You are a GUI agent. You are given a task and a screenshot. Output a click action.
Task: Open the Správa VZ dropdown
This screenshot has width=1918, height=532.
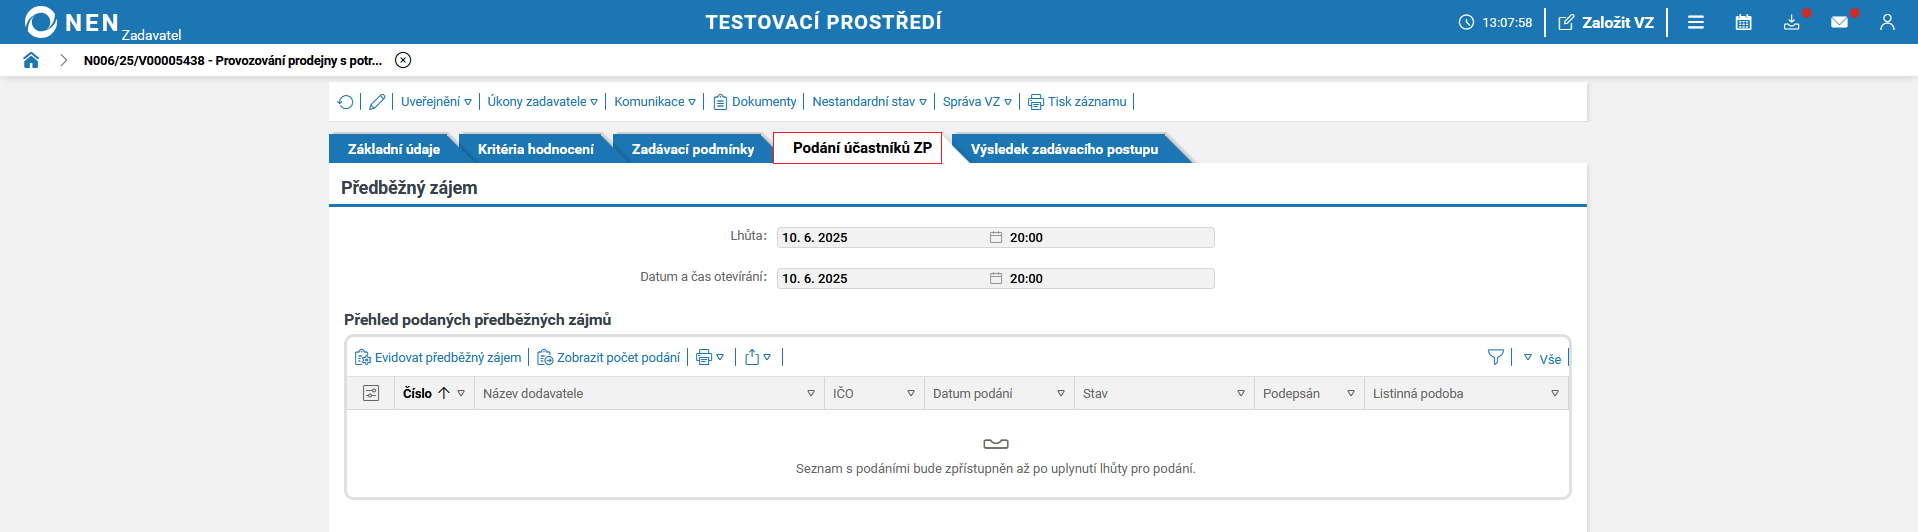[977, 102]
